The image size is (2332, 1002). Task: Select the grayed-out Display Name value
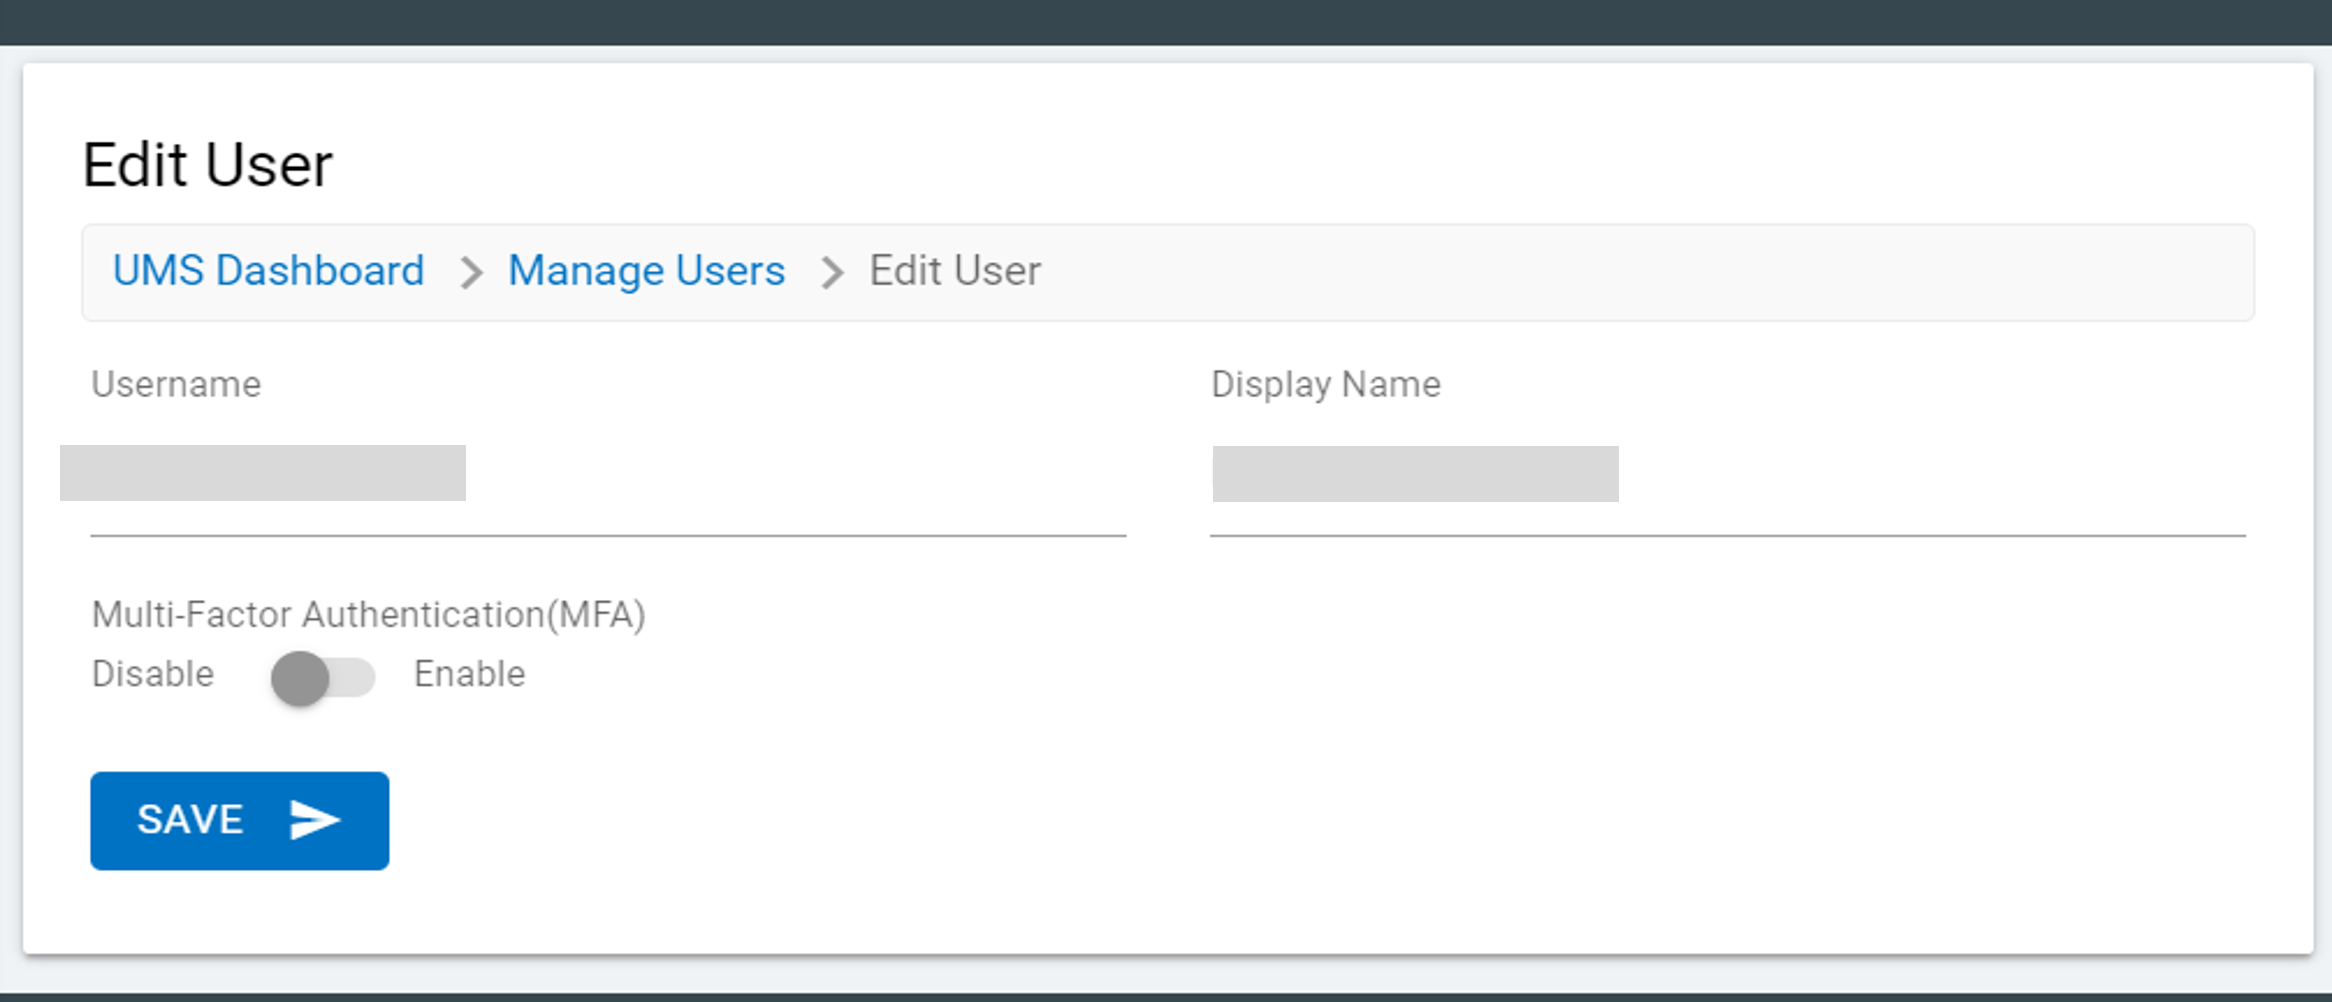tap(1415, 474)
